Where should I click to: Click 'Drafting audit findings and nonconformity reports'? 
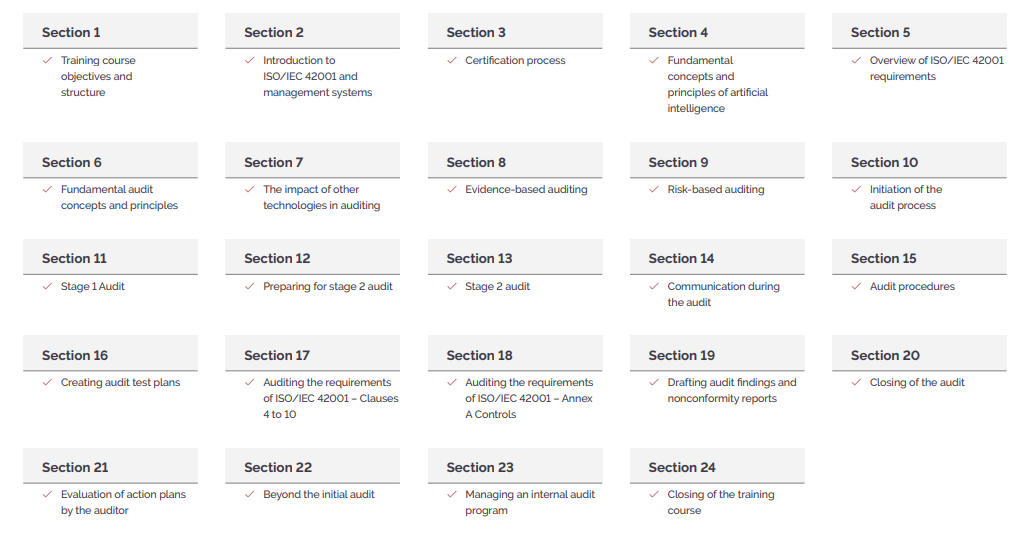[732, 390]
